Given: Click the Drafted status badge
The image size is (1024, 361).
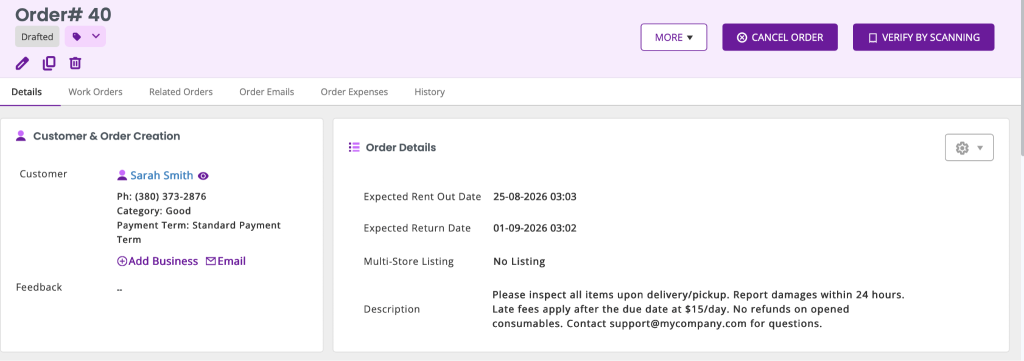Looking at the screenshot, I should 37,37.
